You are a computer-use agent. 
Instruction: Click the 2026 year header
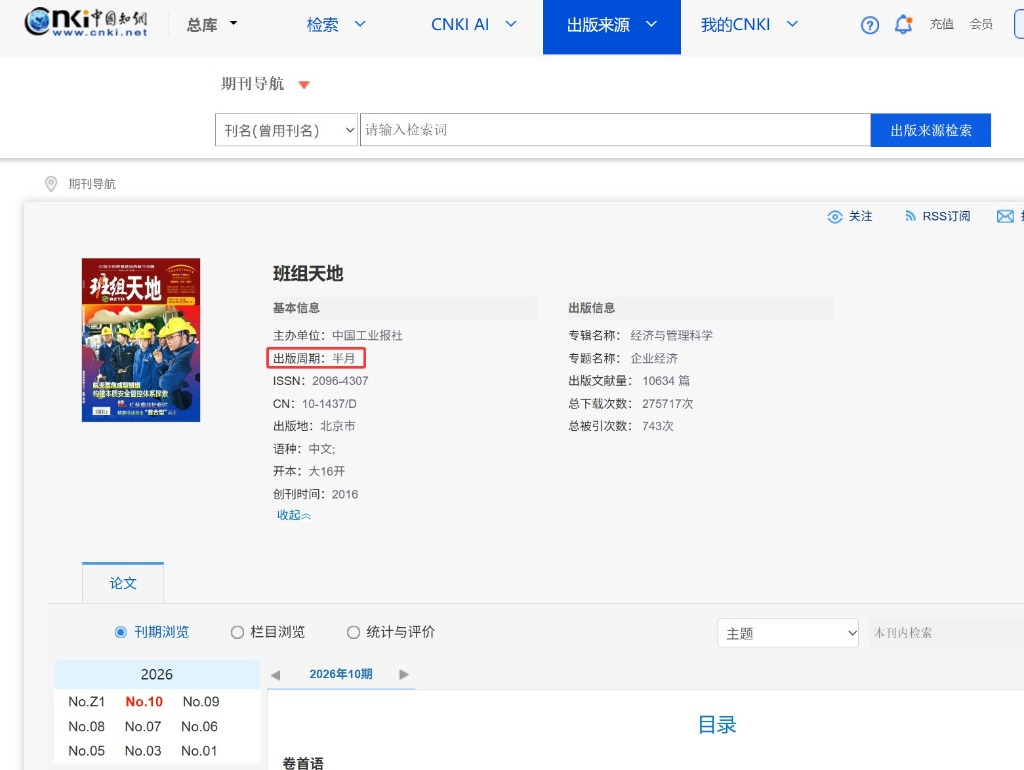(x=157, y=674)
